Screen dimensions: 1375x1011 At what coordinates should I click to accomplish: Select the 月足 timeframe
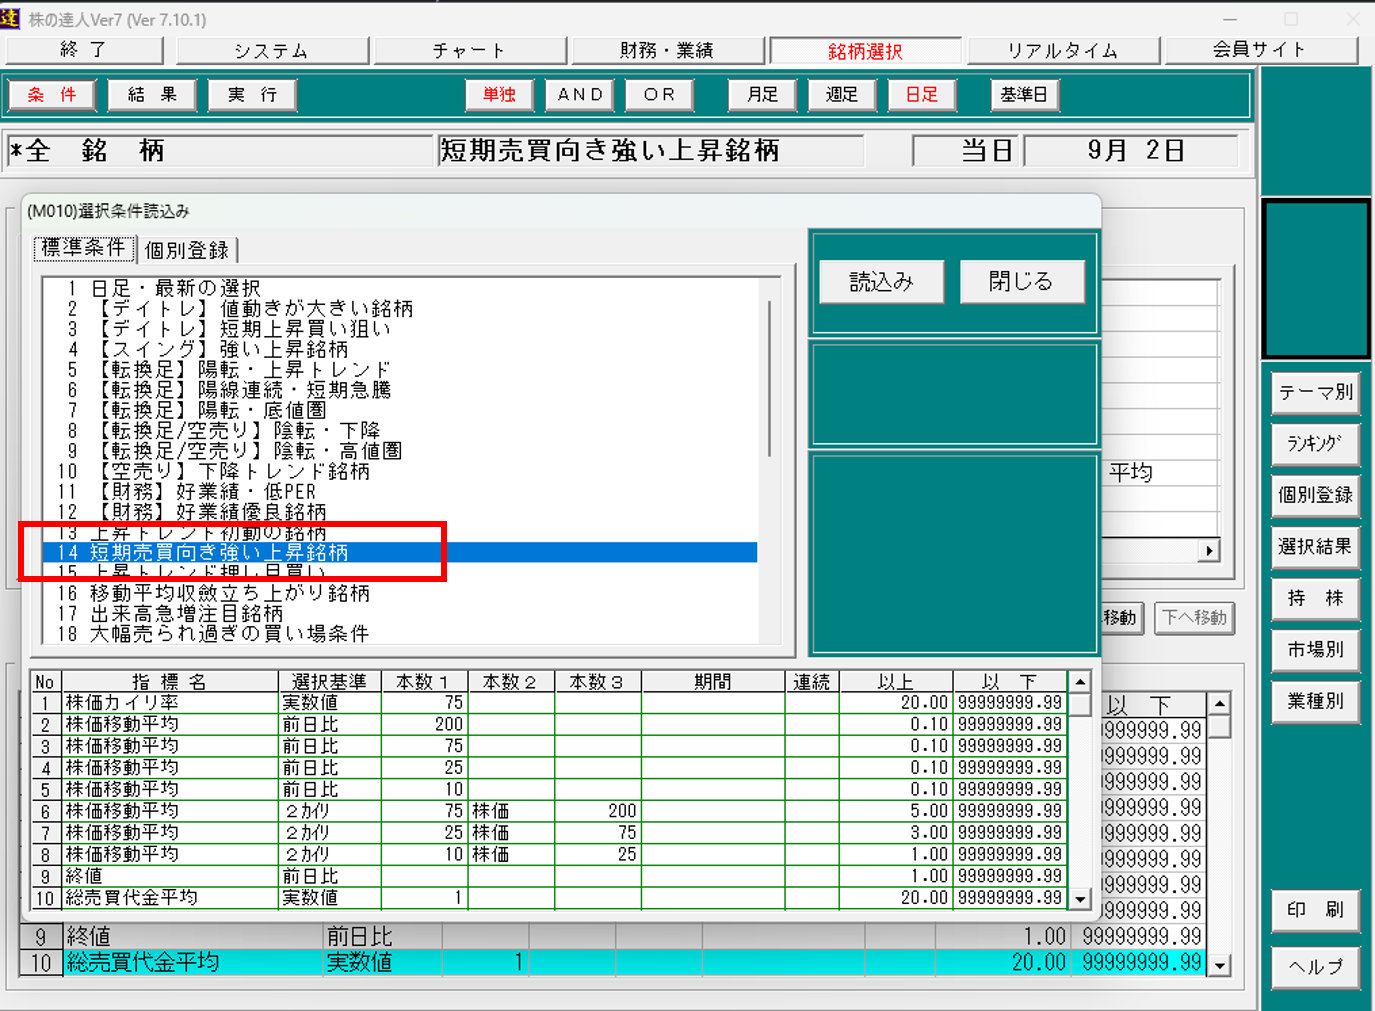pos(762,94)
